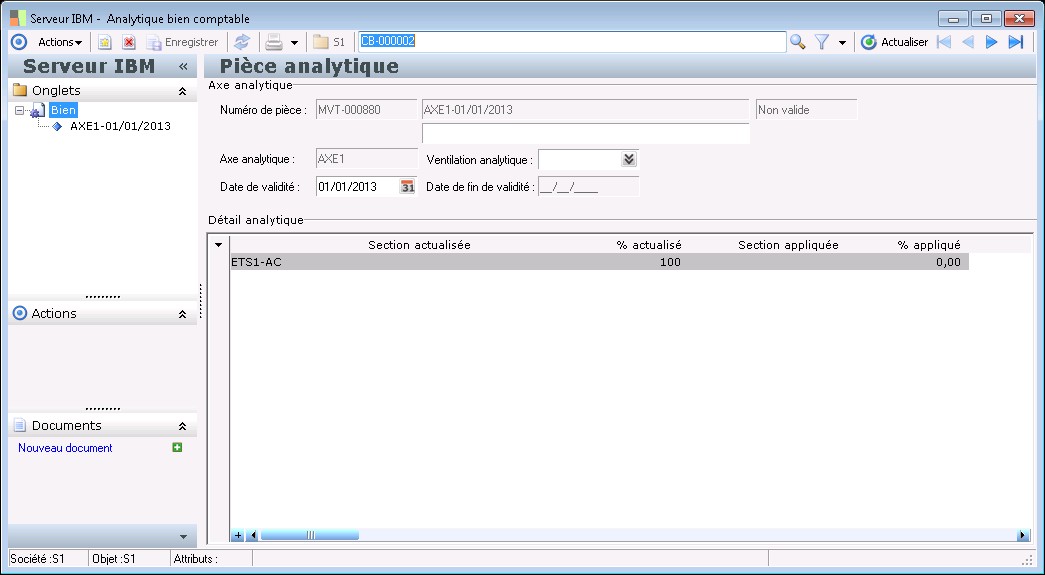Click the Actualiser button

click(894, 42)
